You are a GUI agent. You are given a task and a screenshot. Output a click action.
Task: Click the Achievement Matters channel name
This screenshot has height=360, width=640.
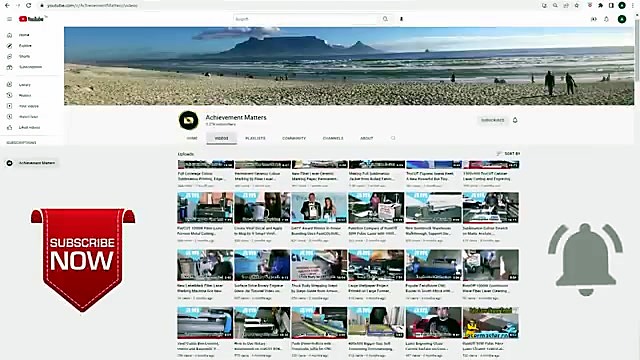[x=236, y=117]
